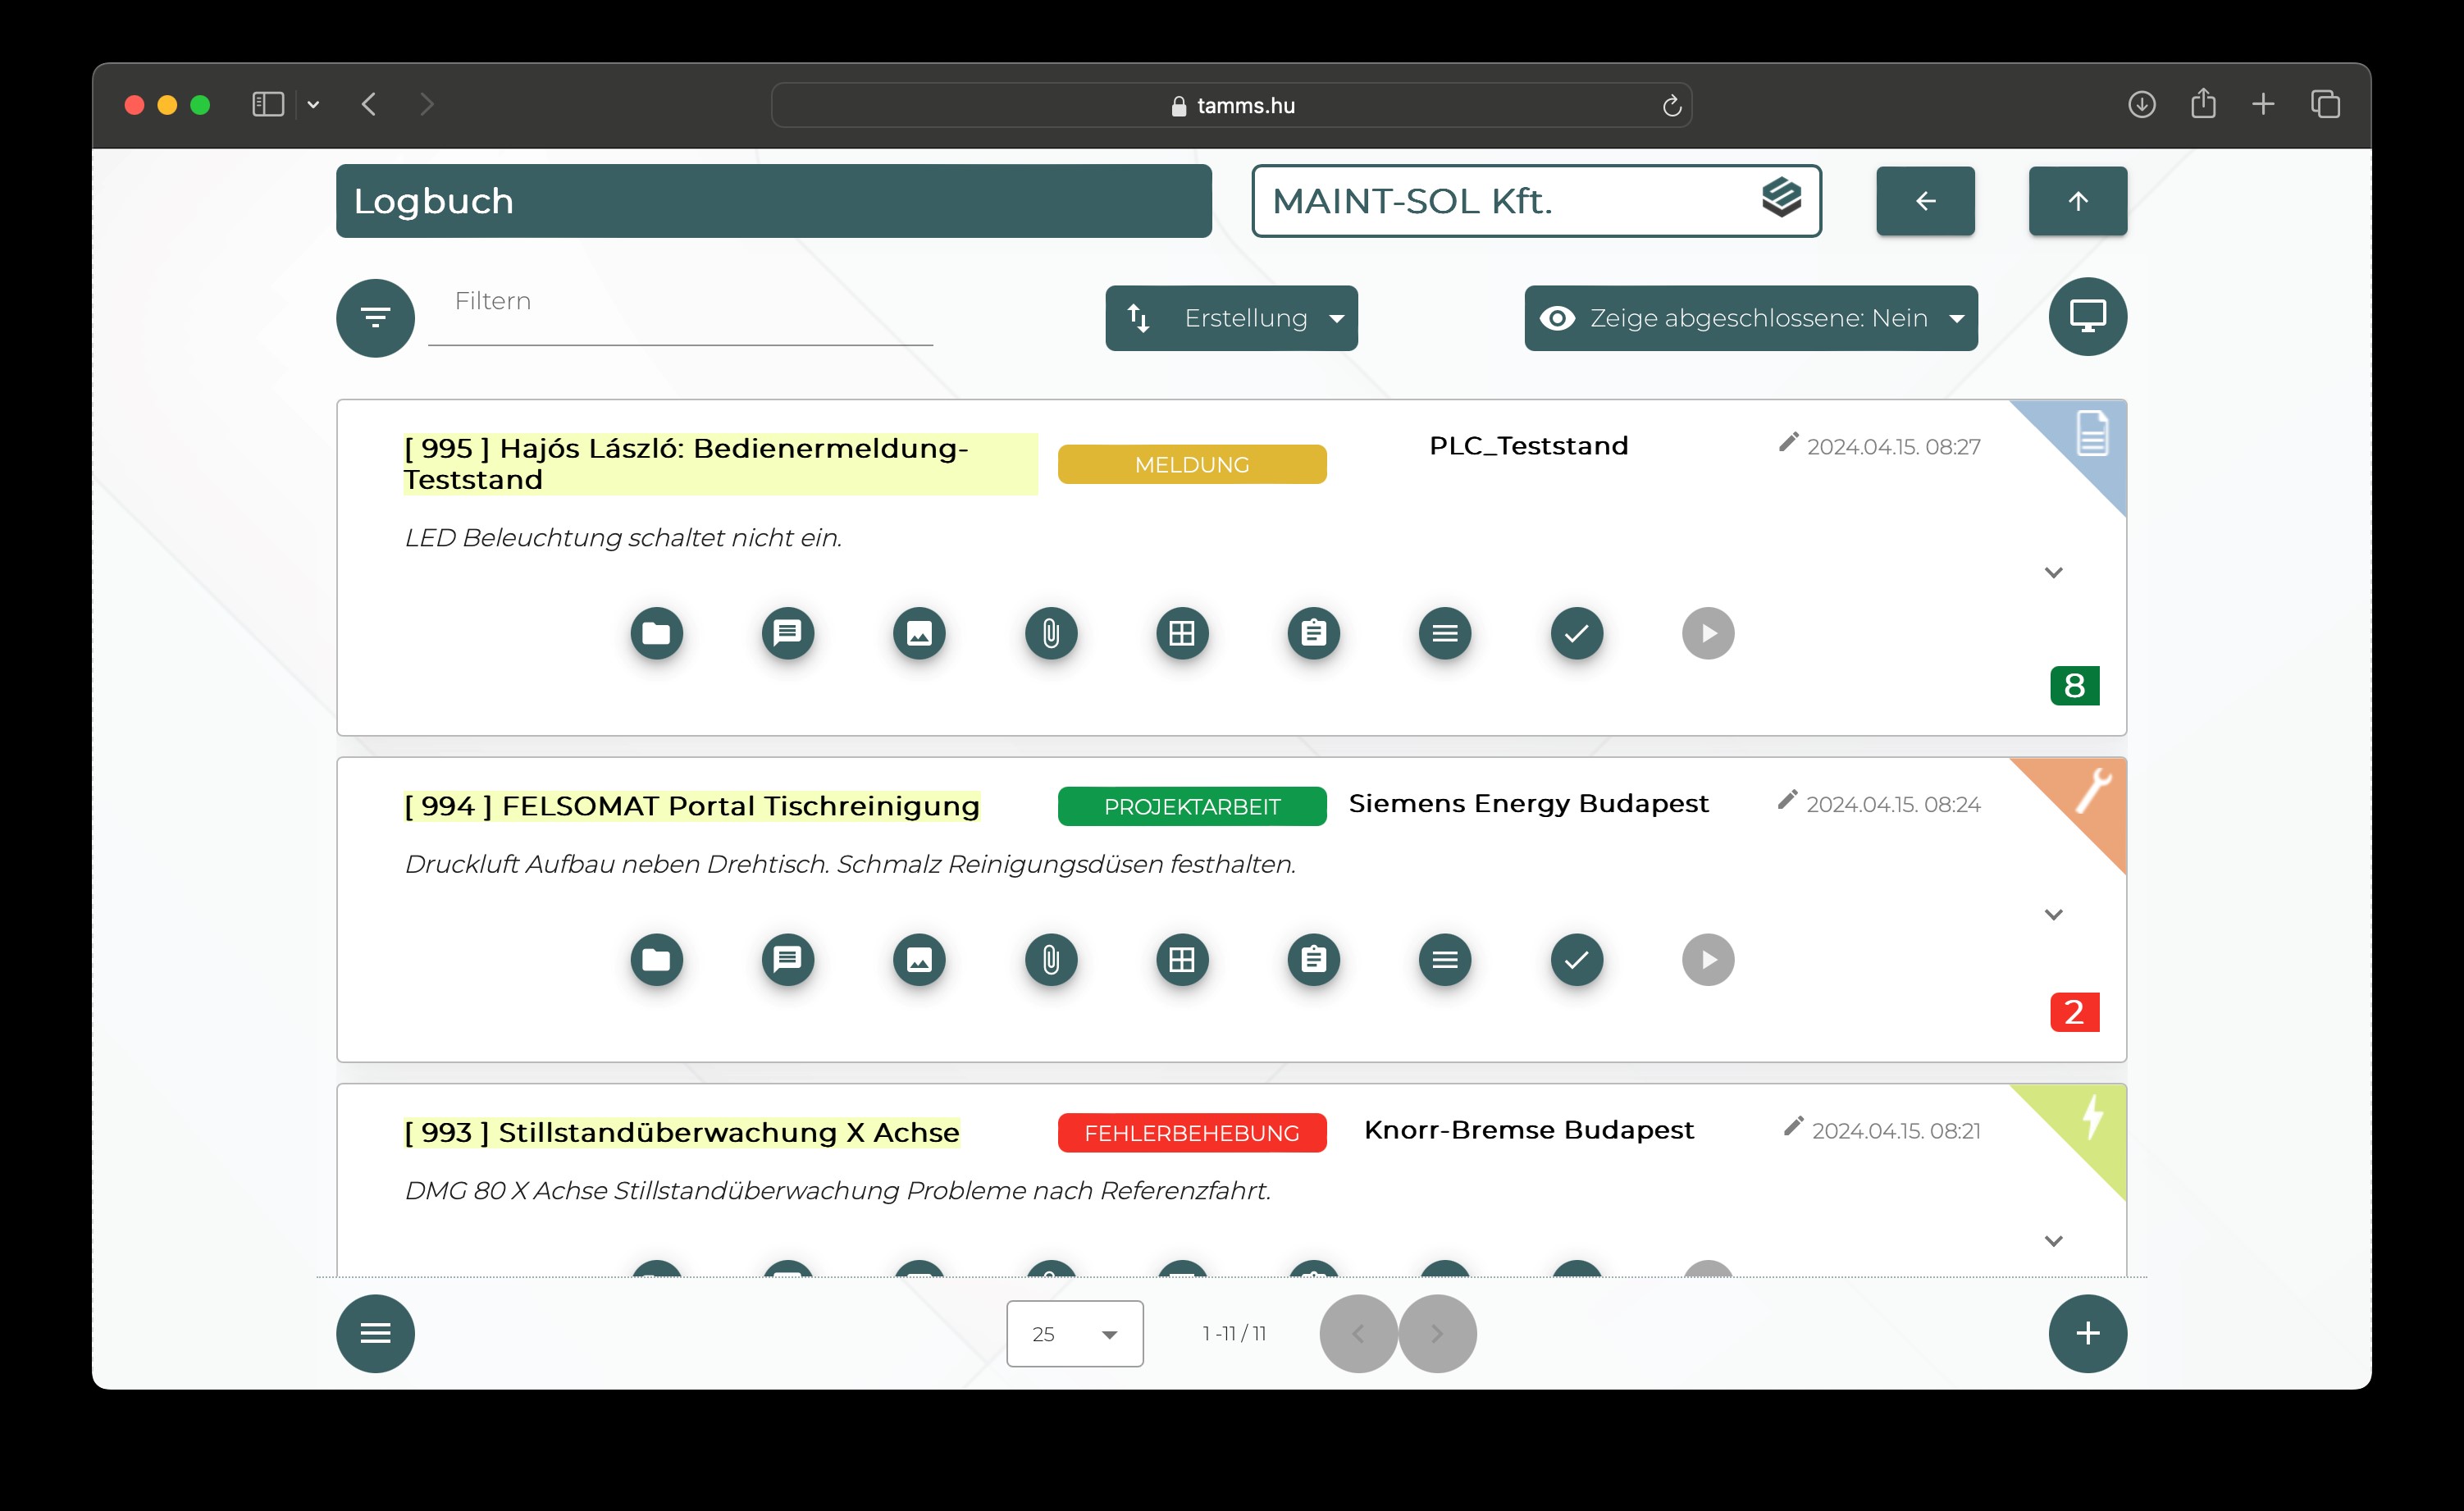Click the FEHLERBEHEBUNG category badge

coord(1192,1133)
